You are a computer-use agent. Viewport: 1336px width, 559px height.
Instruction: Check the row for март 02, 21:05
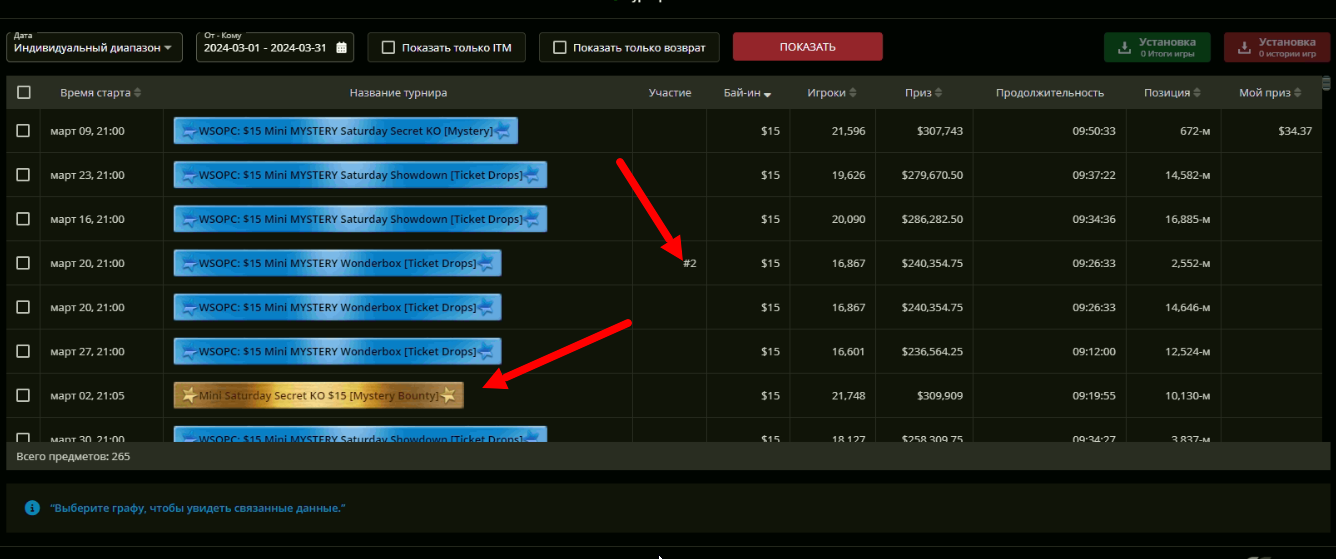(24, 395)
